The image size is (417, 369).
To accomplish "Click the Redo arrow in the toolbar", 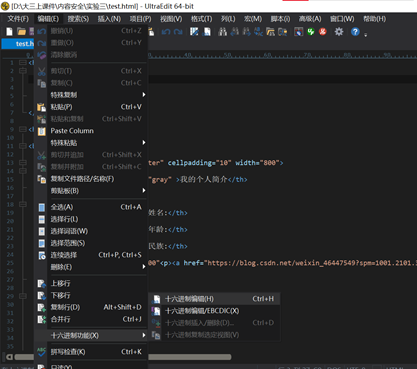I will coord(178,32).
